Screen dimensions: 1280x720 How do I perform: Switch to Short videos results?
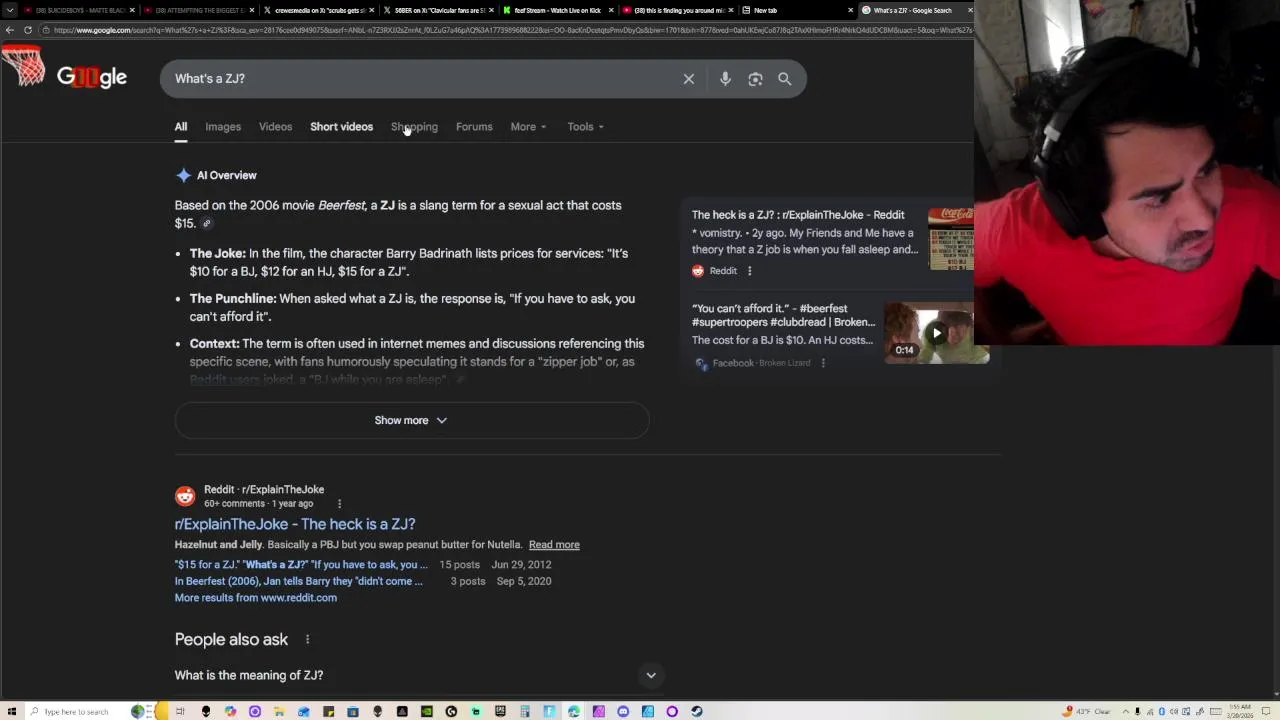(341, 127)
